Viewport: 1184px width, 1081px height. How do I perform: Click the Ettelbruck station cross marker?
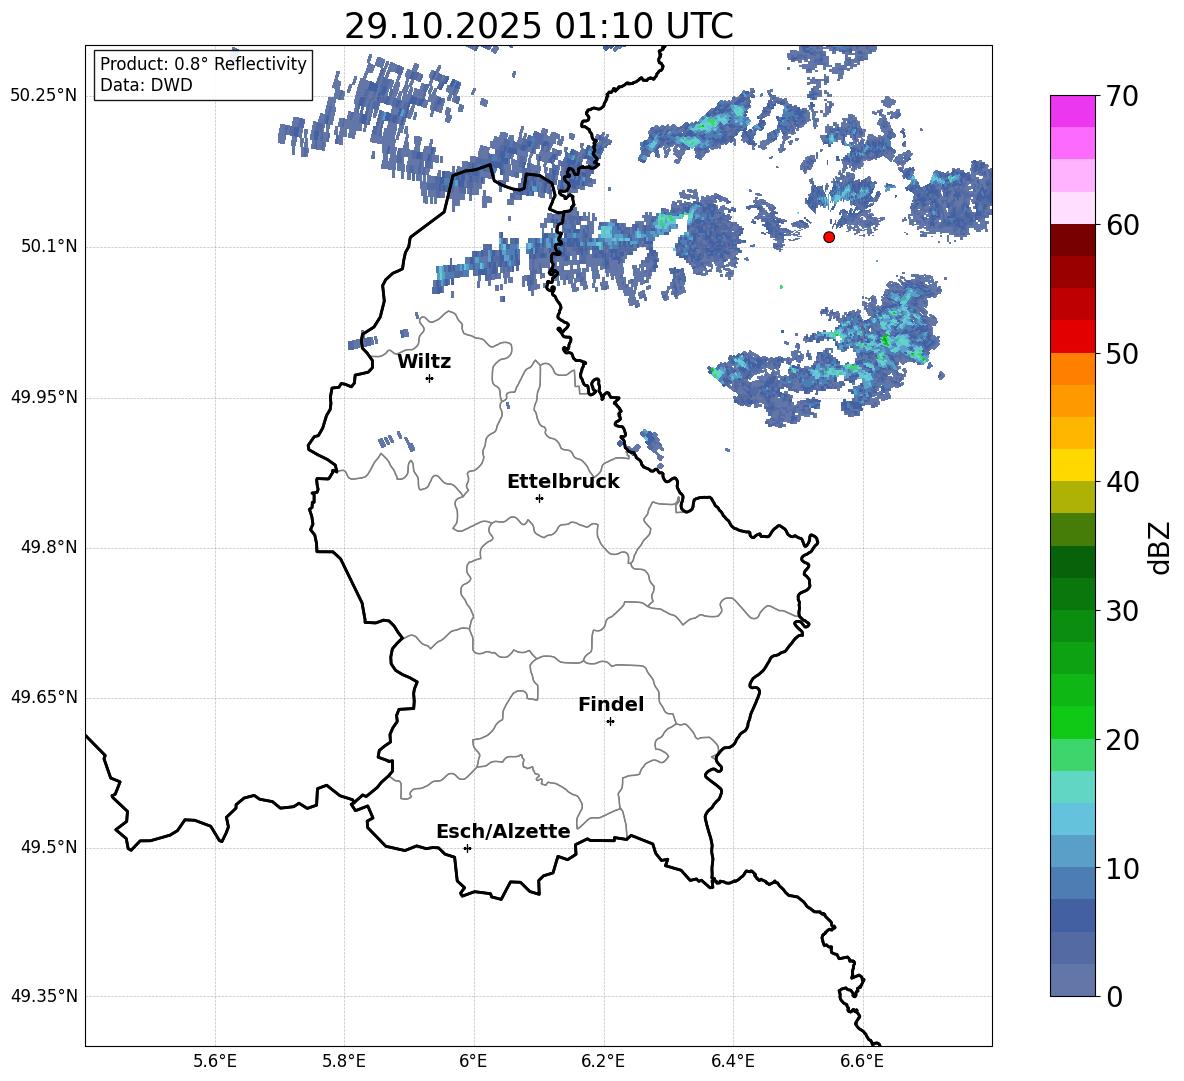539,498
